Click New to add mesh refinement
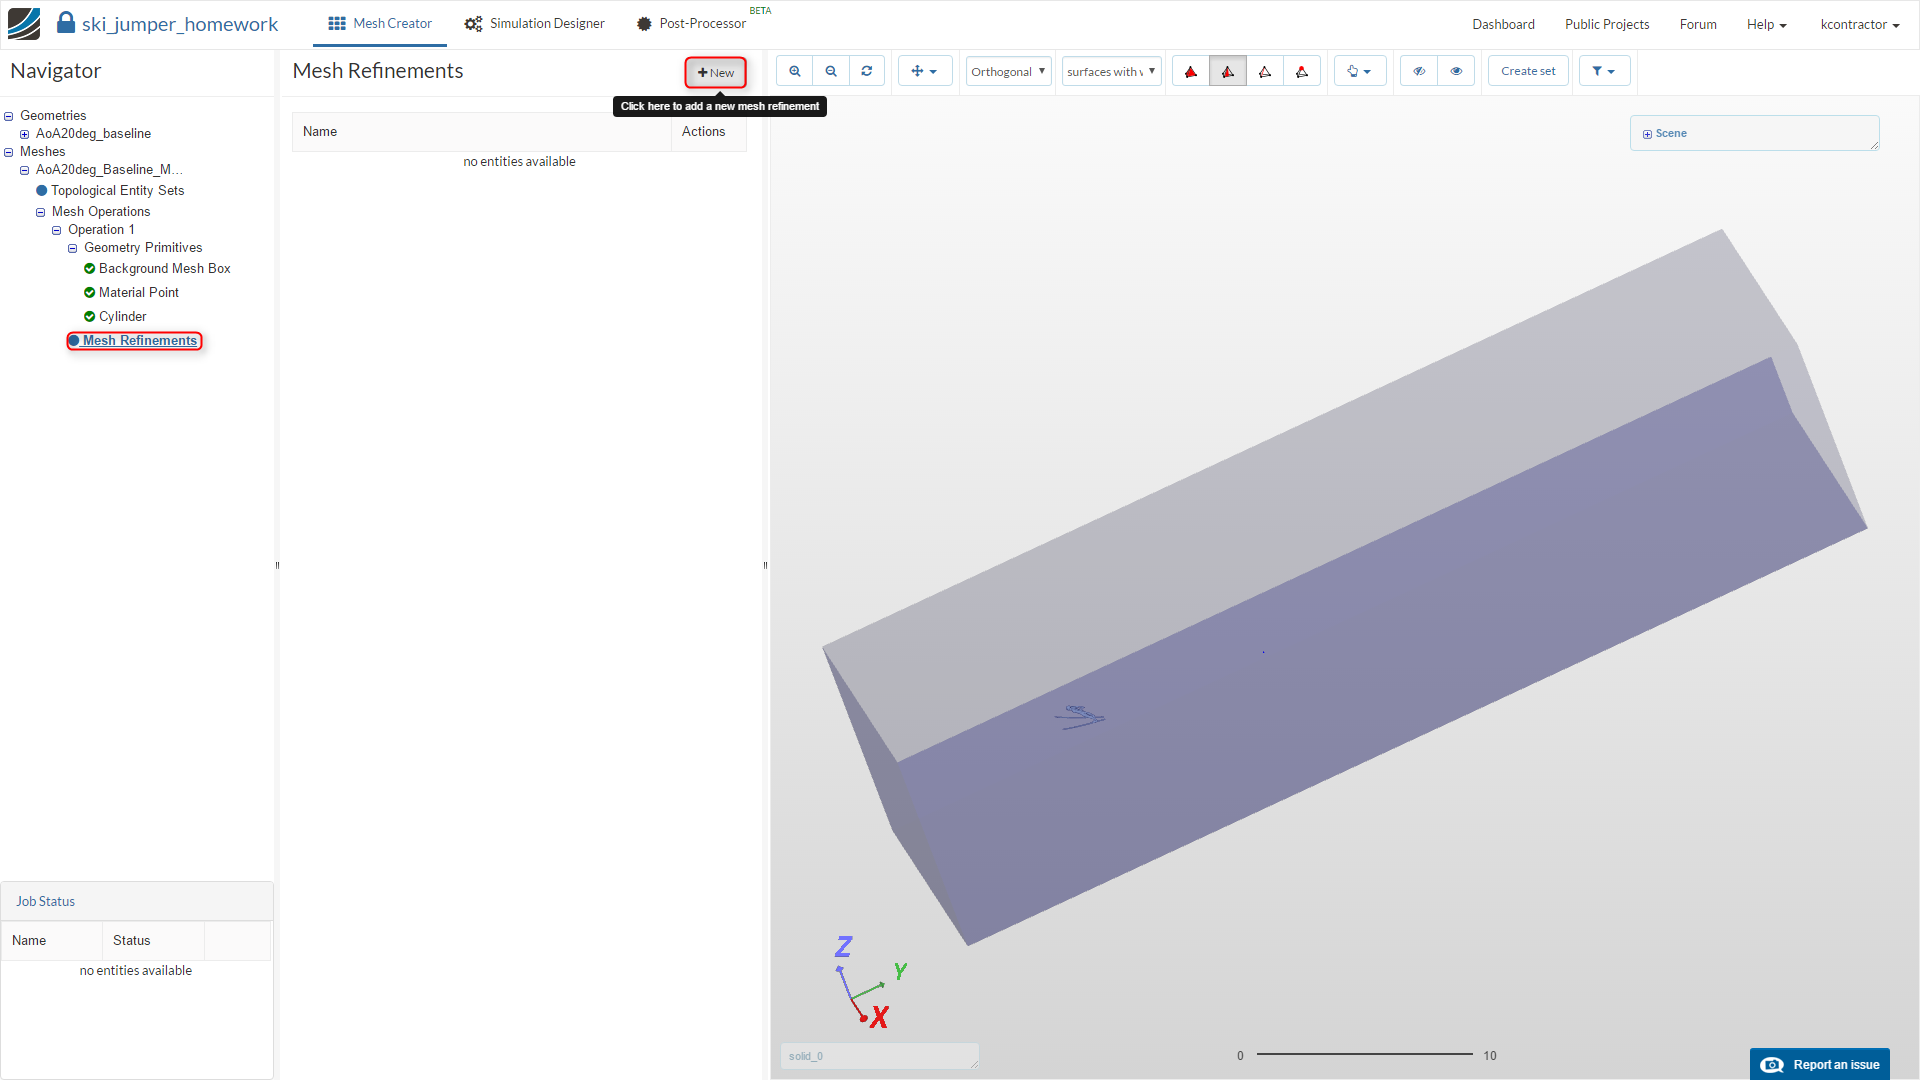Image resolution: width=1920 pixels, height=1080 pixels. tap(716, 72)
